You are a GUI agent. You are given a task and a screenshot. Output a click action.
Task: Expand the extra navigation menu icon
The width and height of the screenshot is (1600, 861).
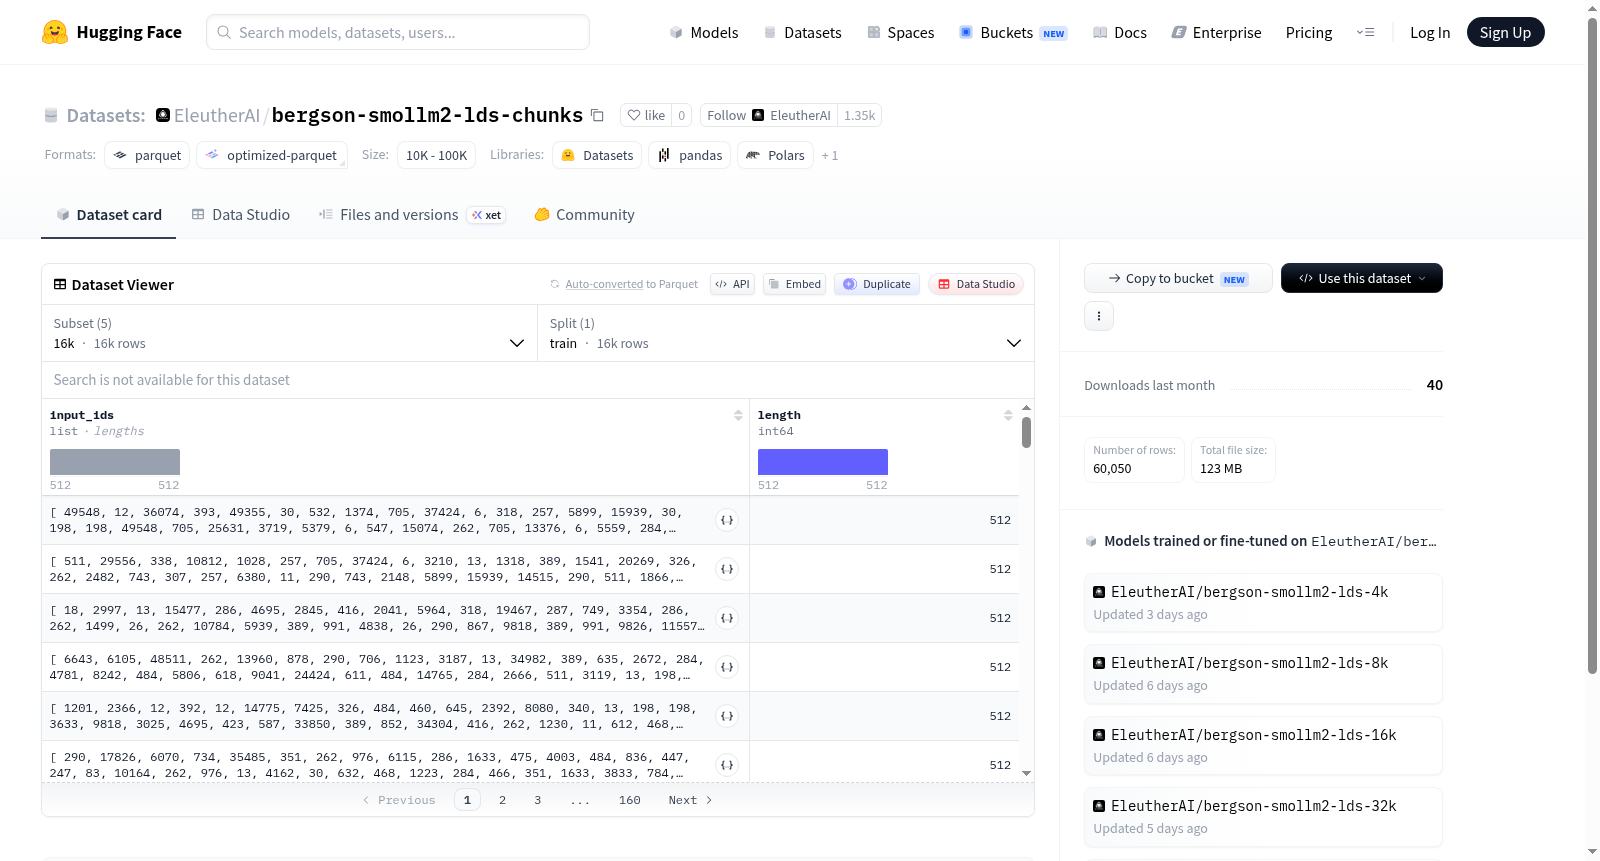(x=1365, y=32)
